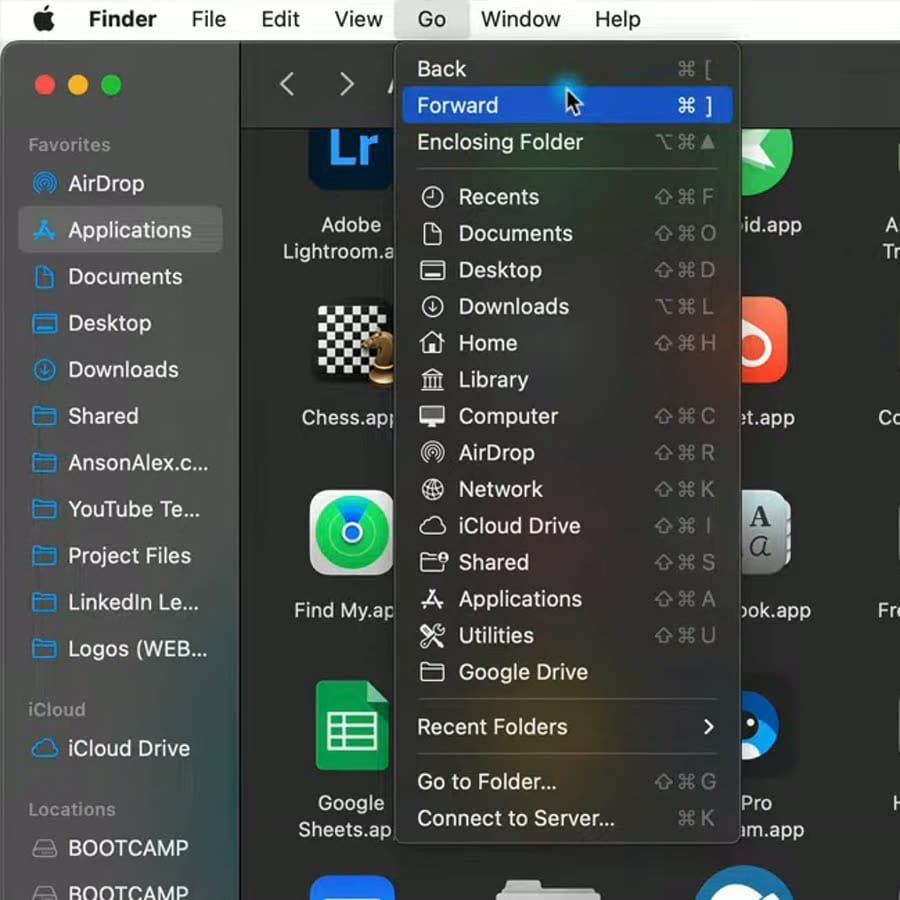This screenshot has width=900, height=900.
Task: Select Shared in the Go menu
Action: (x=567, y=562)
